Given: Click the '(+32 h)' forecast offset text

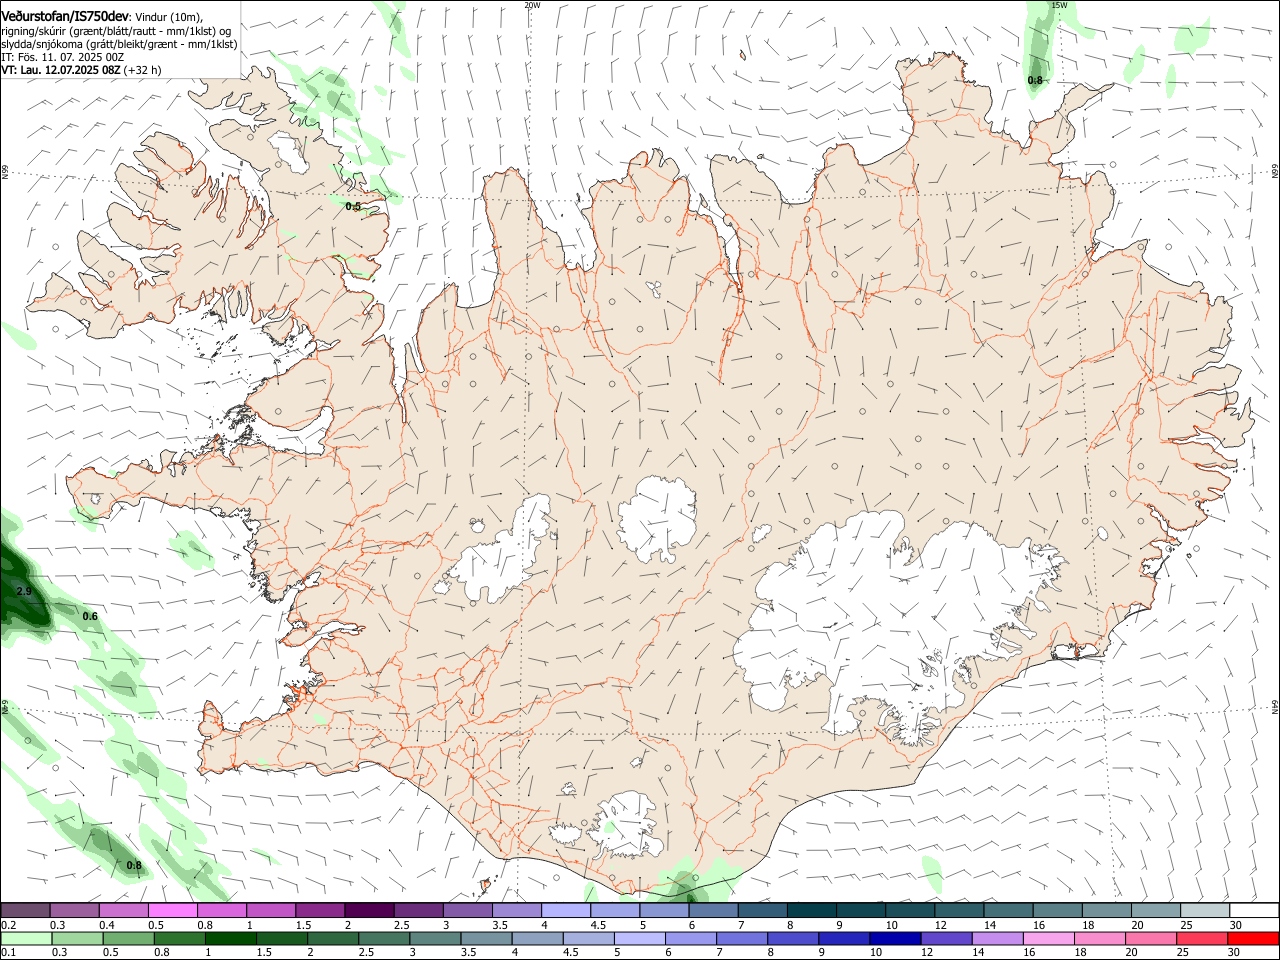Looking at the screenshot, I should 143,71.
